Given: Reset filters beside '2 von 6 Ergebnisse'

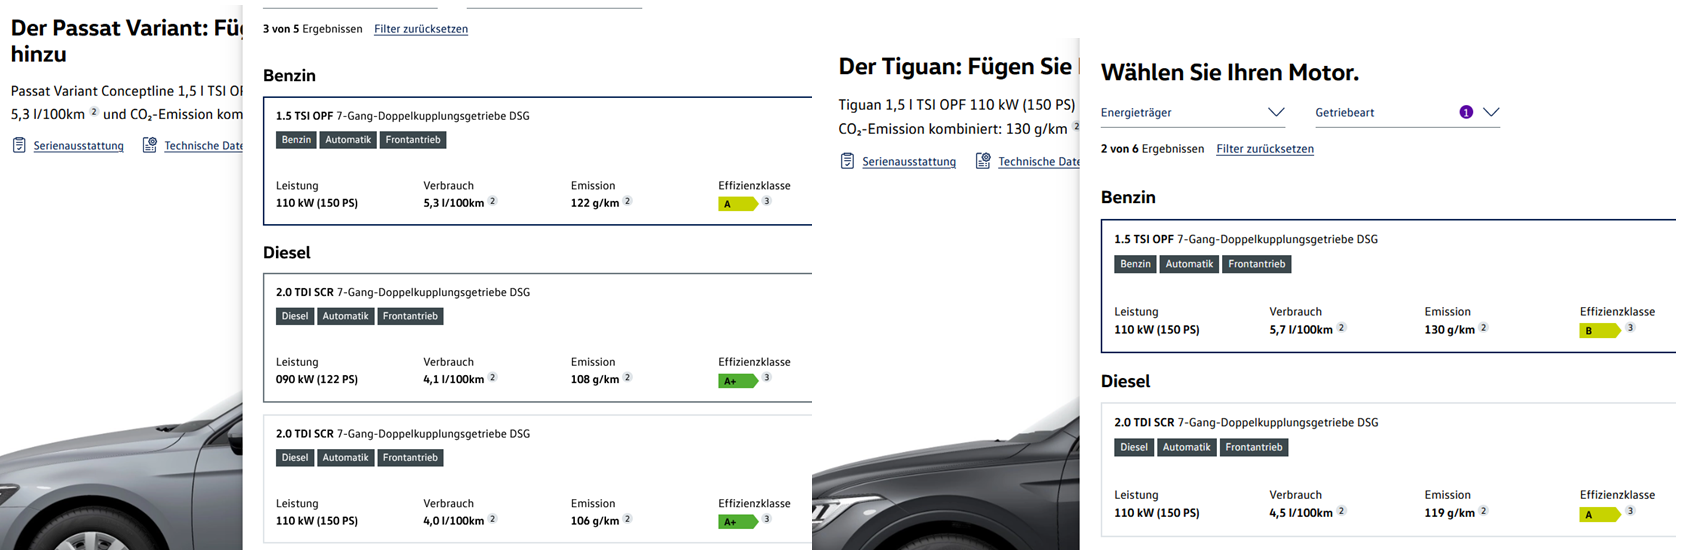Looking at the screenshot, I should coord(1265,149).
